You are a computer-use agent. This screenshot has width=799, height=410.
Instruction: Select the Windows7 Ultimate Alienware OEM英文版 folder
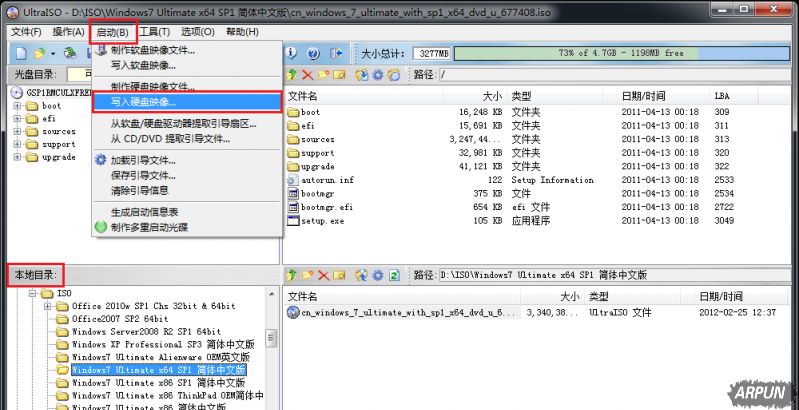click(x=161, y=357)
